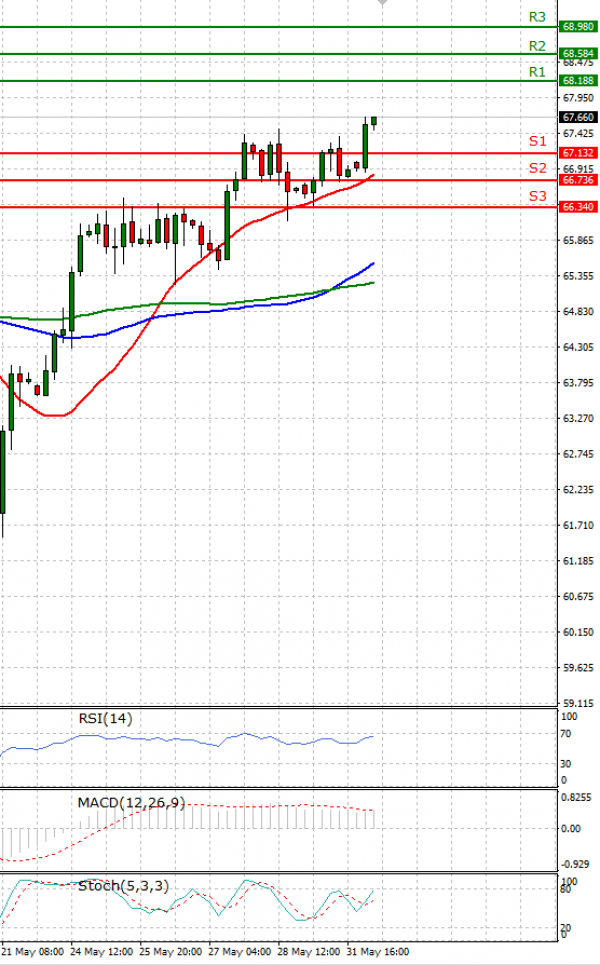Screen dimensions: 600x965
Task: Click the S1 support label
Action: (x=538, y=141)
